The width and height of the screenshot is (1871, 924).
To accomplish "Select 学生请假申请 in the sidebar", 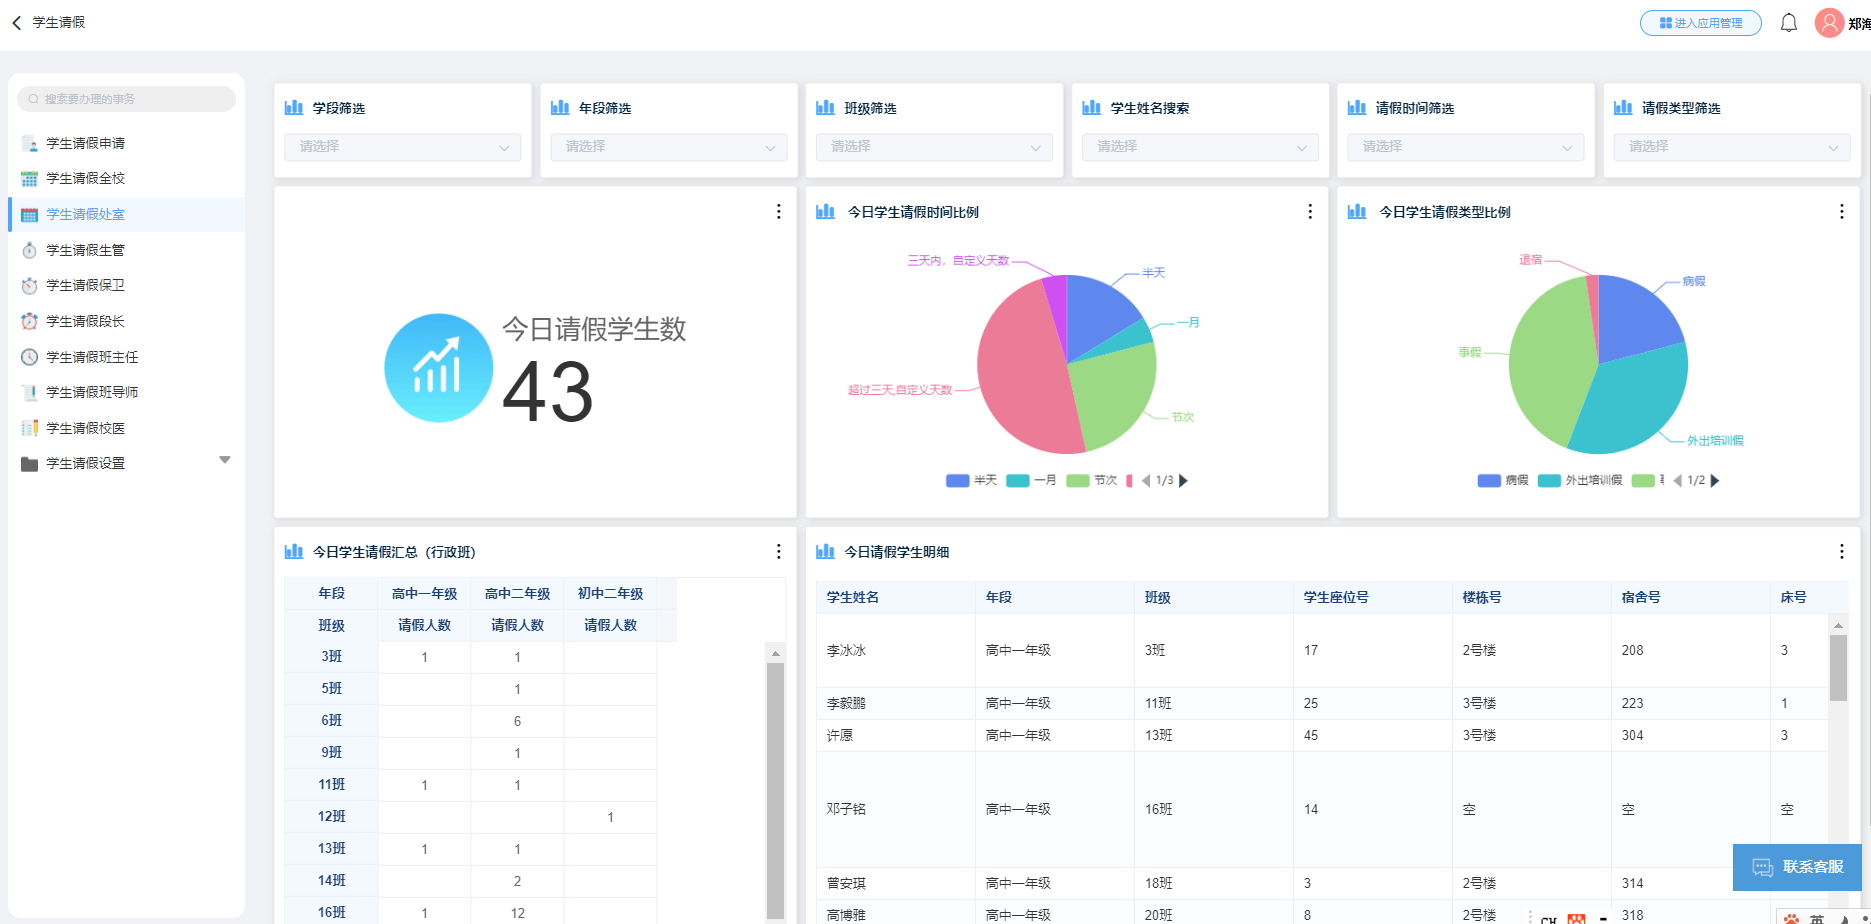I will 85,143.
